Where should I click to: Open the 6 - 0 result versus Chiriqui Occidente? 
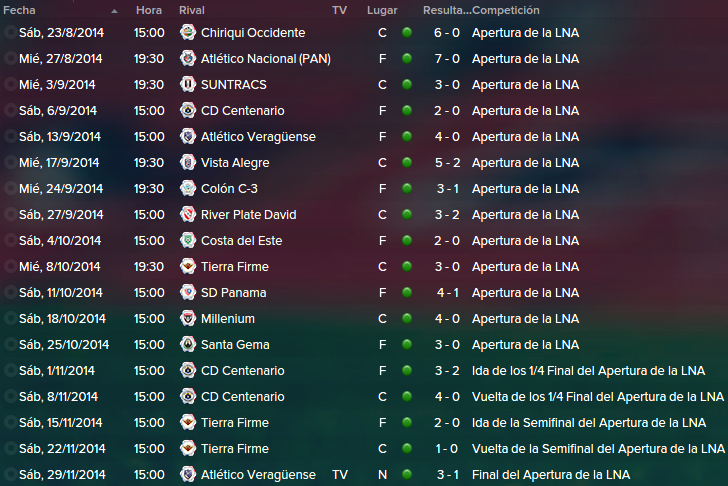pos(447,32)
